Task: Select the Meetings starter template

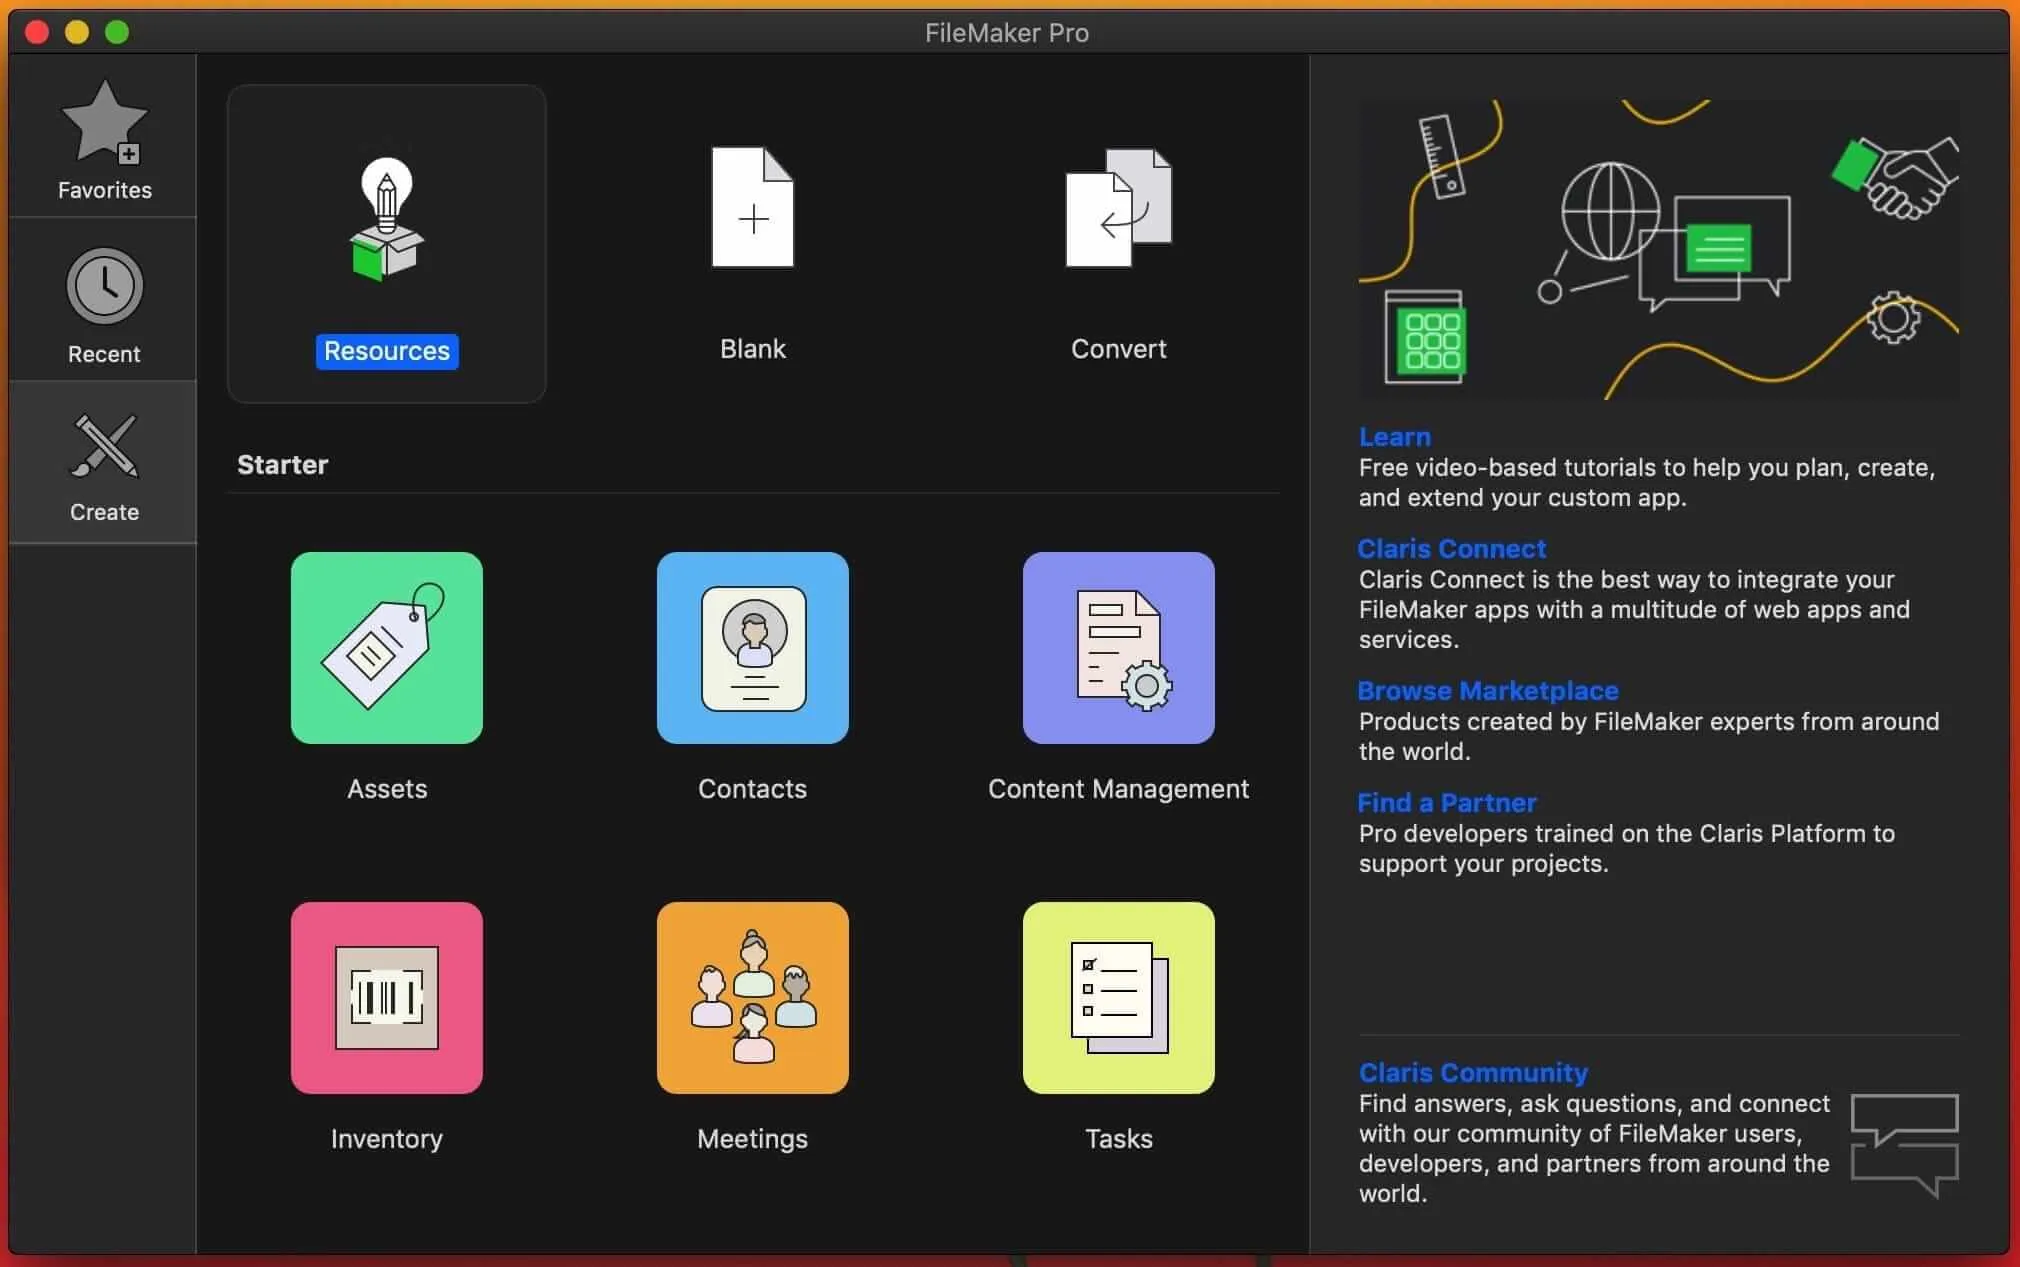Action: point(752,998)
